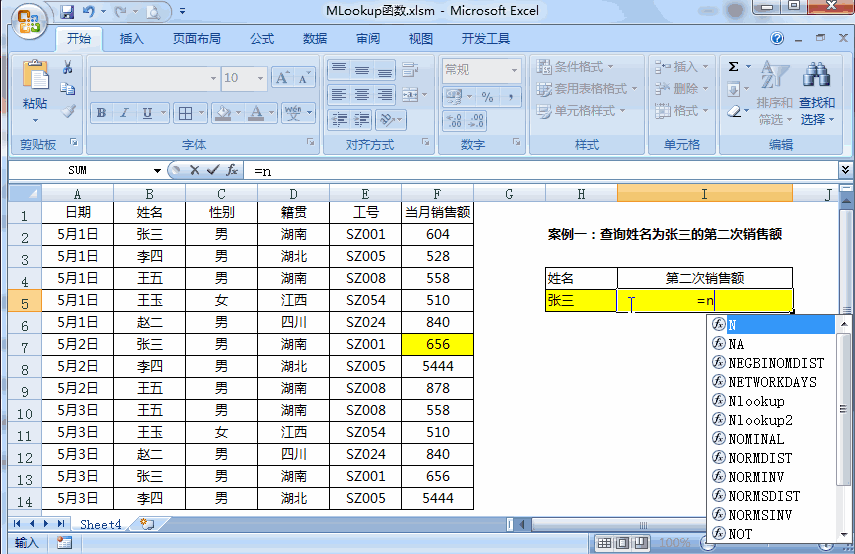
Task: Toggle center horizontal alignment
Action: click(362, 94)
